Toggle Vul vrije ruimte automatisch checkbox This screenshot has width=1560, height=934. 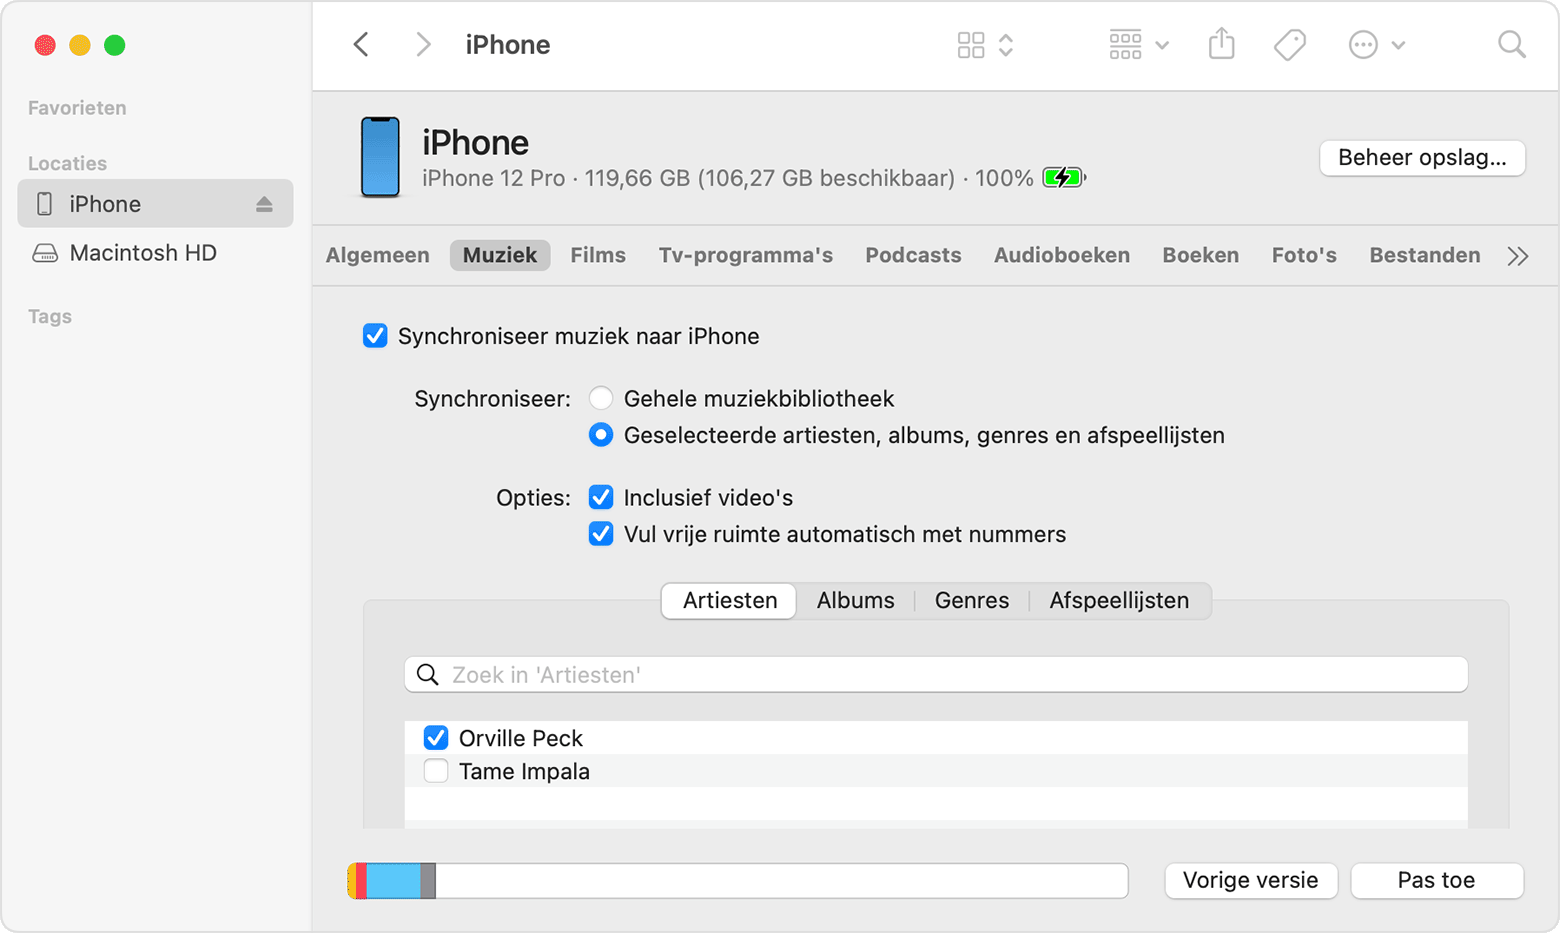tap(601, 534)
